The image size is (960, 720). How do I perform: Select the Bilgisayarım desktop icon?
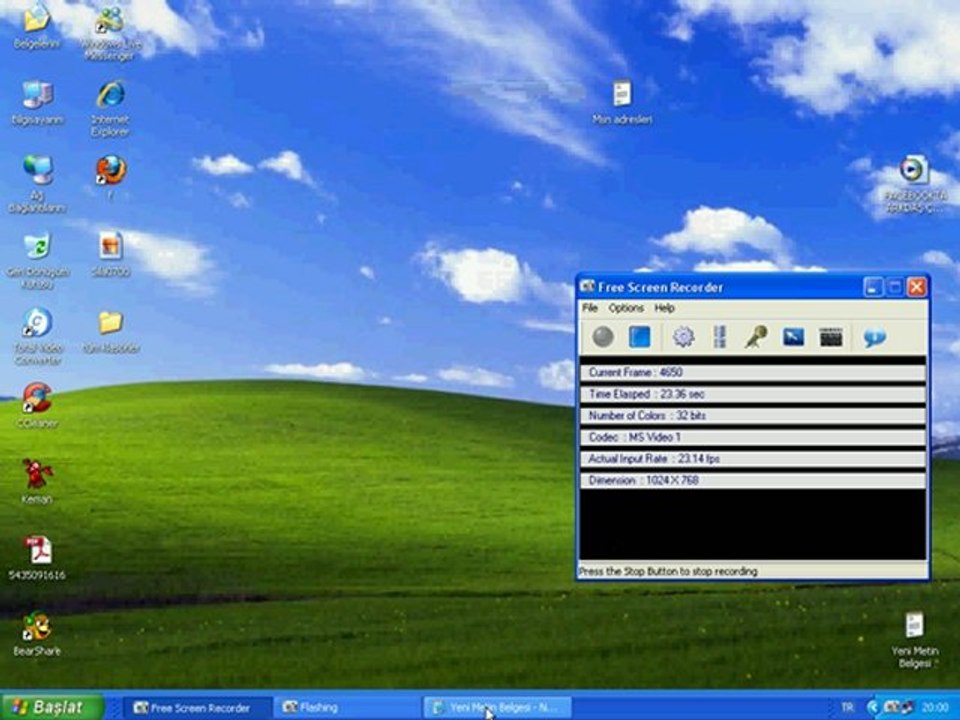37,103
